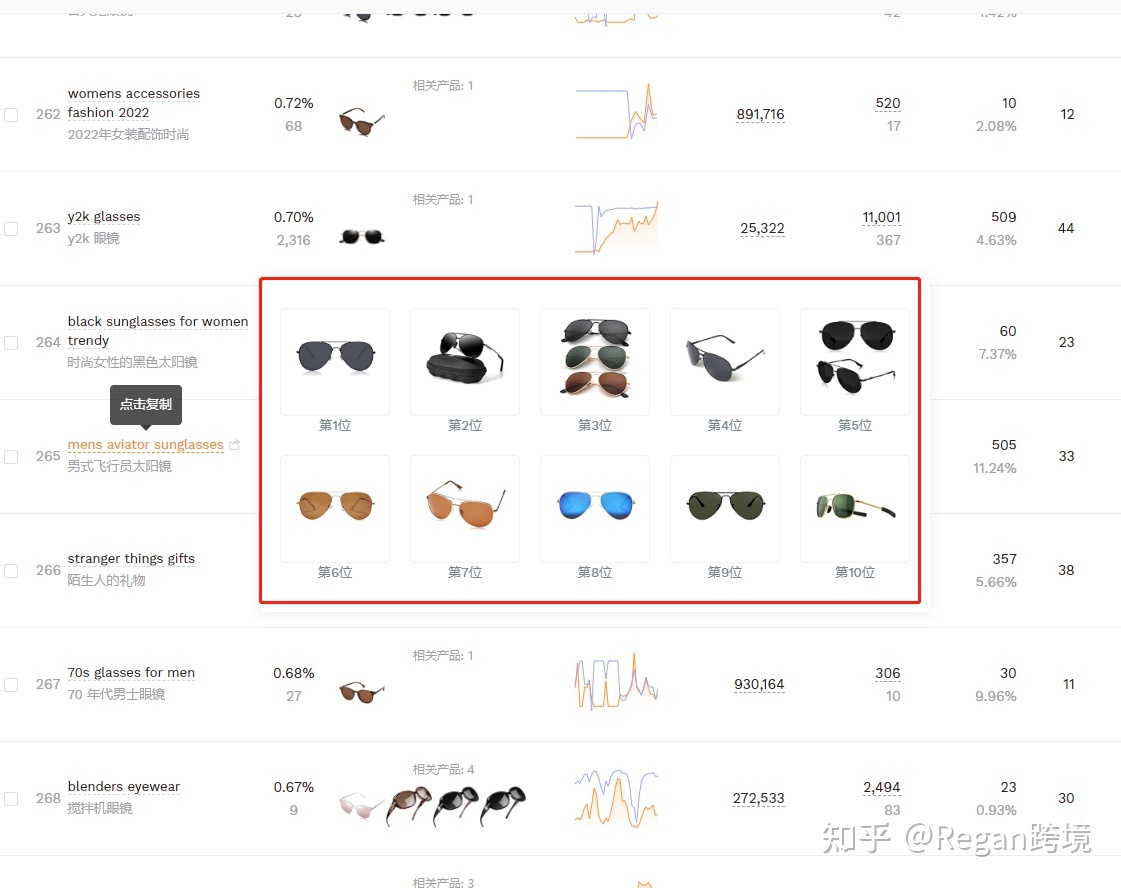Open the 第1位 ranked aviator thumbnail
Image resolution: width=1121 pixels, height=888 pixels.
click(x=335, y=362)
